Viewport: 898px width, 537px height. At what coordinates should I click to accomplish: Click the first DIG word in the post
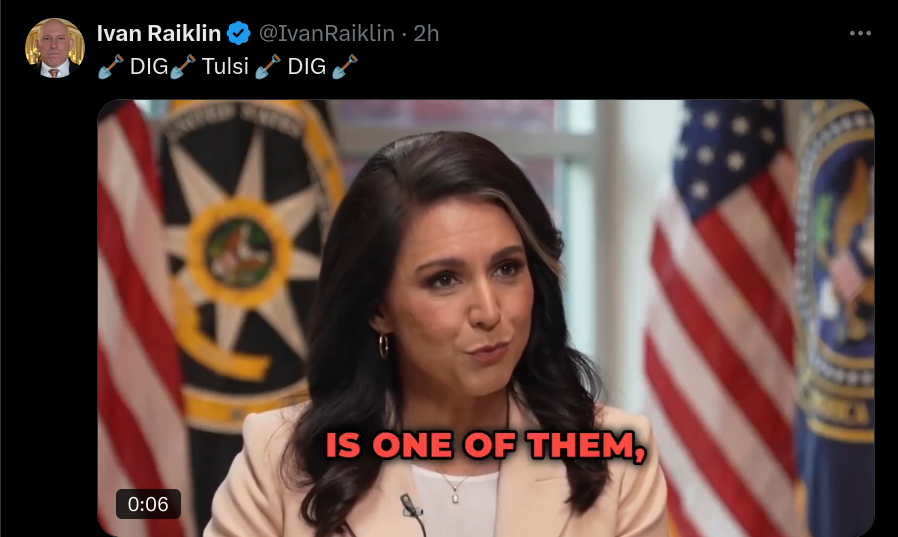(149, 66)
